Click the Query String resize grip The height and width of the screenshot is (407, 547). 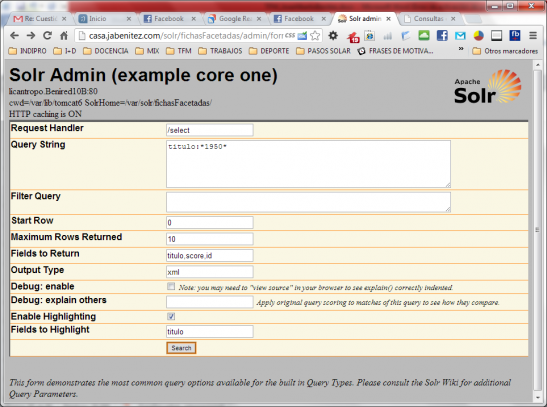(448, 185)
